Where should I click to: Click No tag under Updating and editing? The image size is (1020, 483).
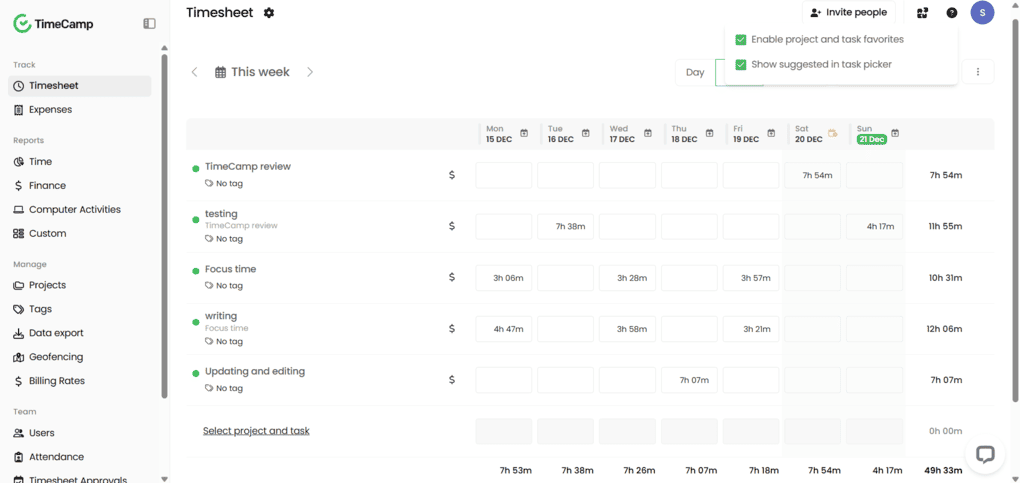tap(224, 388)
